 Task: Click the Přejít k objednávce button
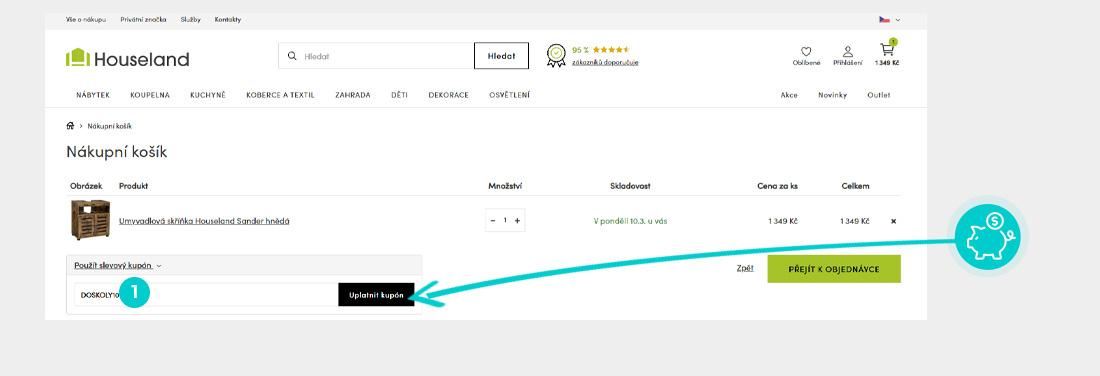click(834, 269)
